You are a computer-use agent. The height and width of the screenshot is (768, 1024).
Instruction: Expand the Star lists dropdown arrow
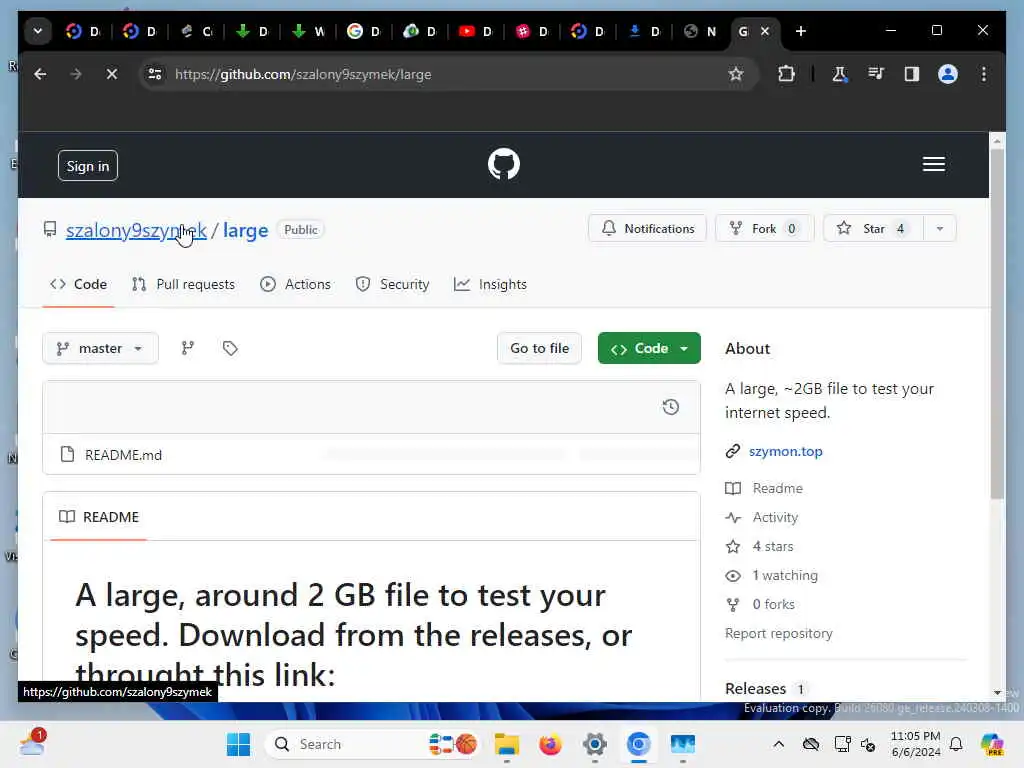[x=940, y=229]
